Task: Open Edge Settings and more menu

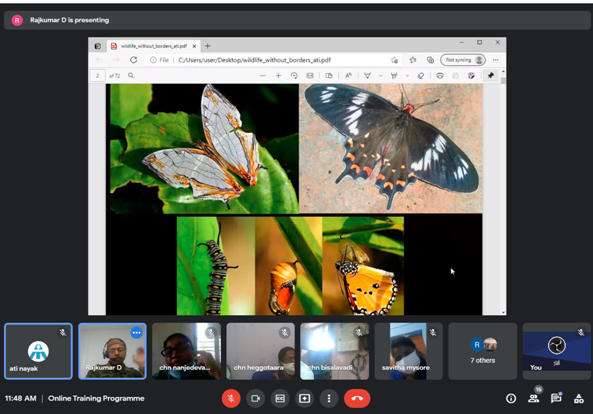Action: (495, 60)
